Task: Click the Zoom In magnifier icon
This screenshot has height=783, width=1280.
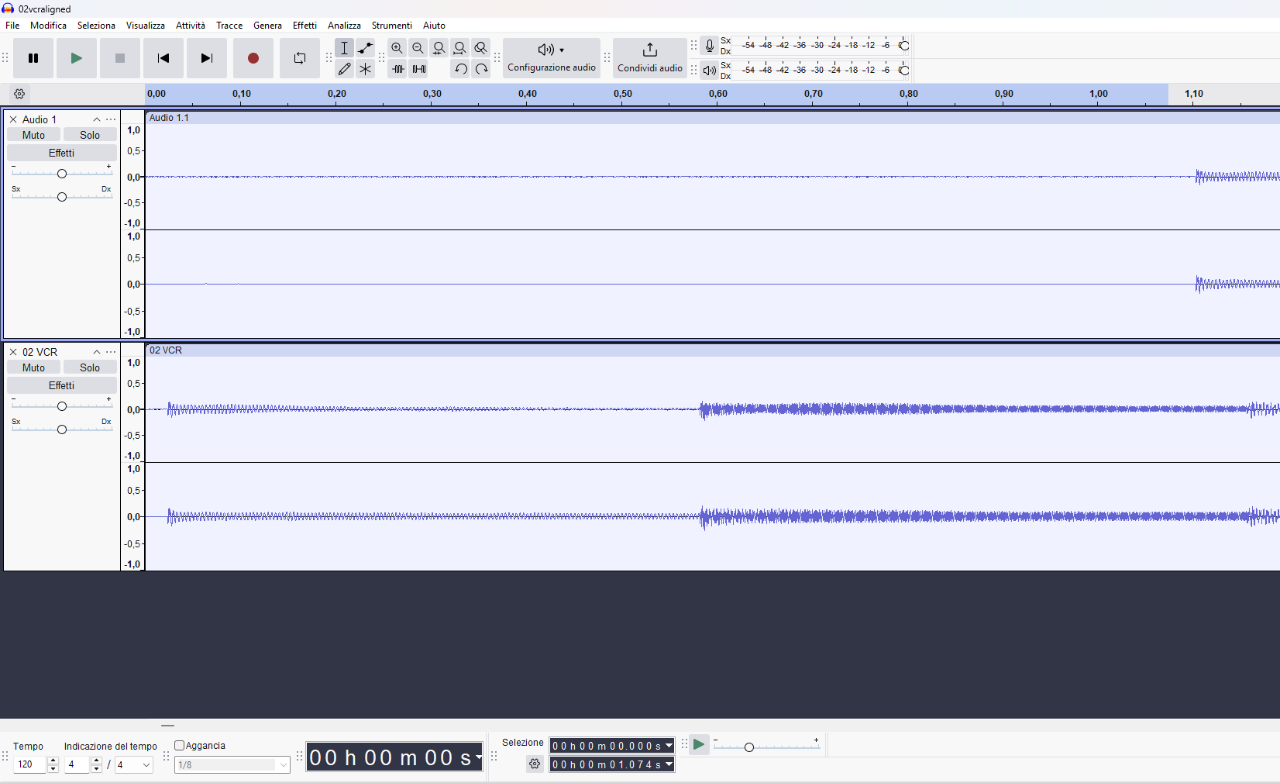Action: pyautogui.click(x=397, y=48)
